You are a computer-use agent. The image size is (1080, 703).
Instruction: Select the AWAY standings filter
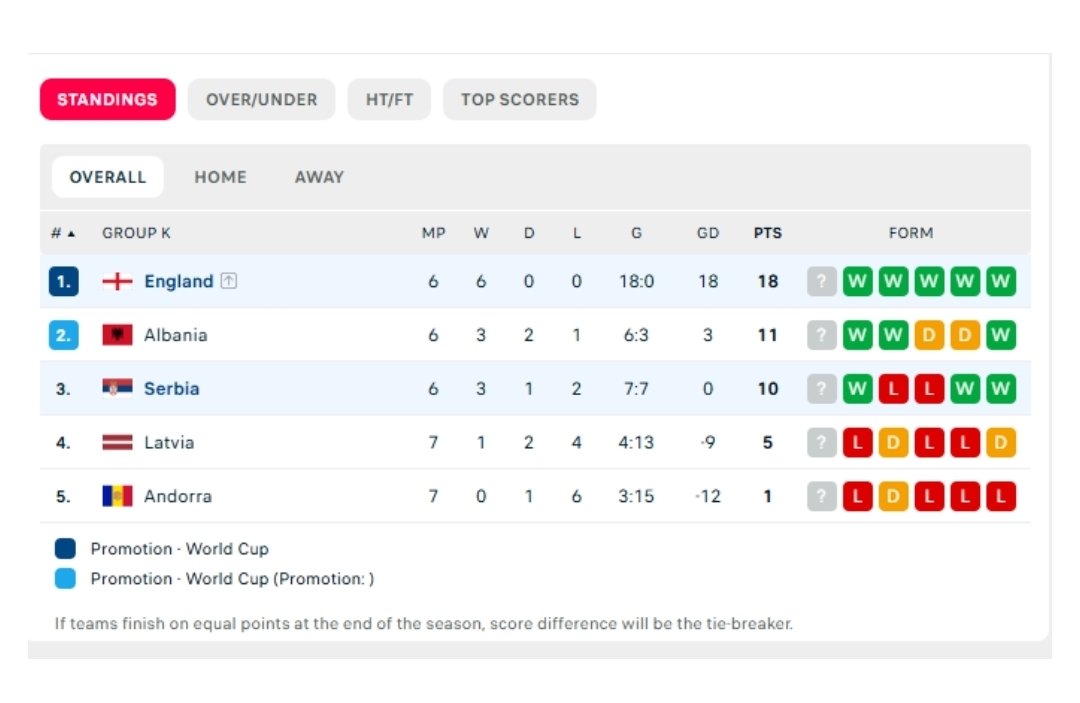point(319,177)
